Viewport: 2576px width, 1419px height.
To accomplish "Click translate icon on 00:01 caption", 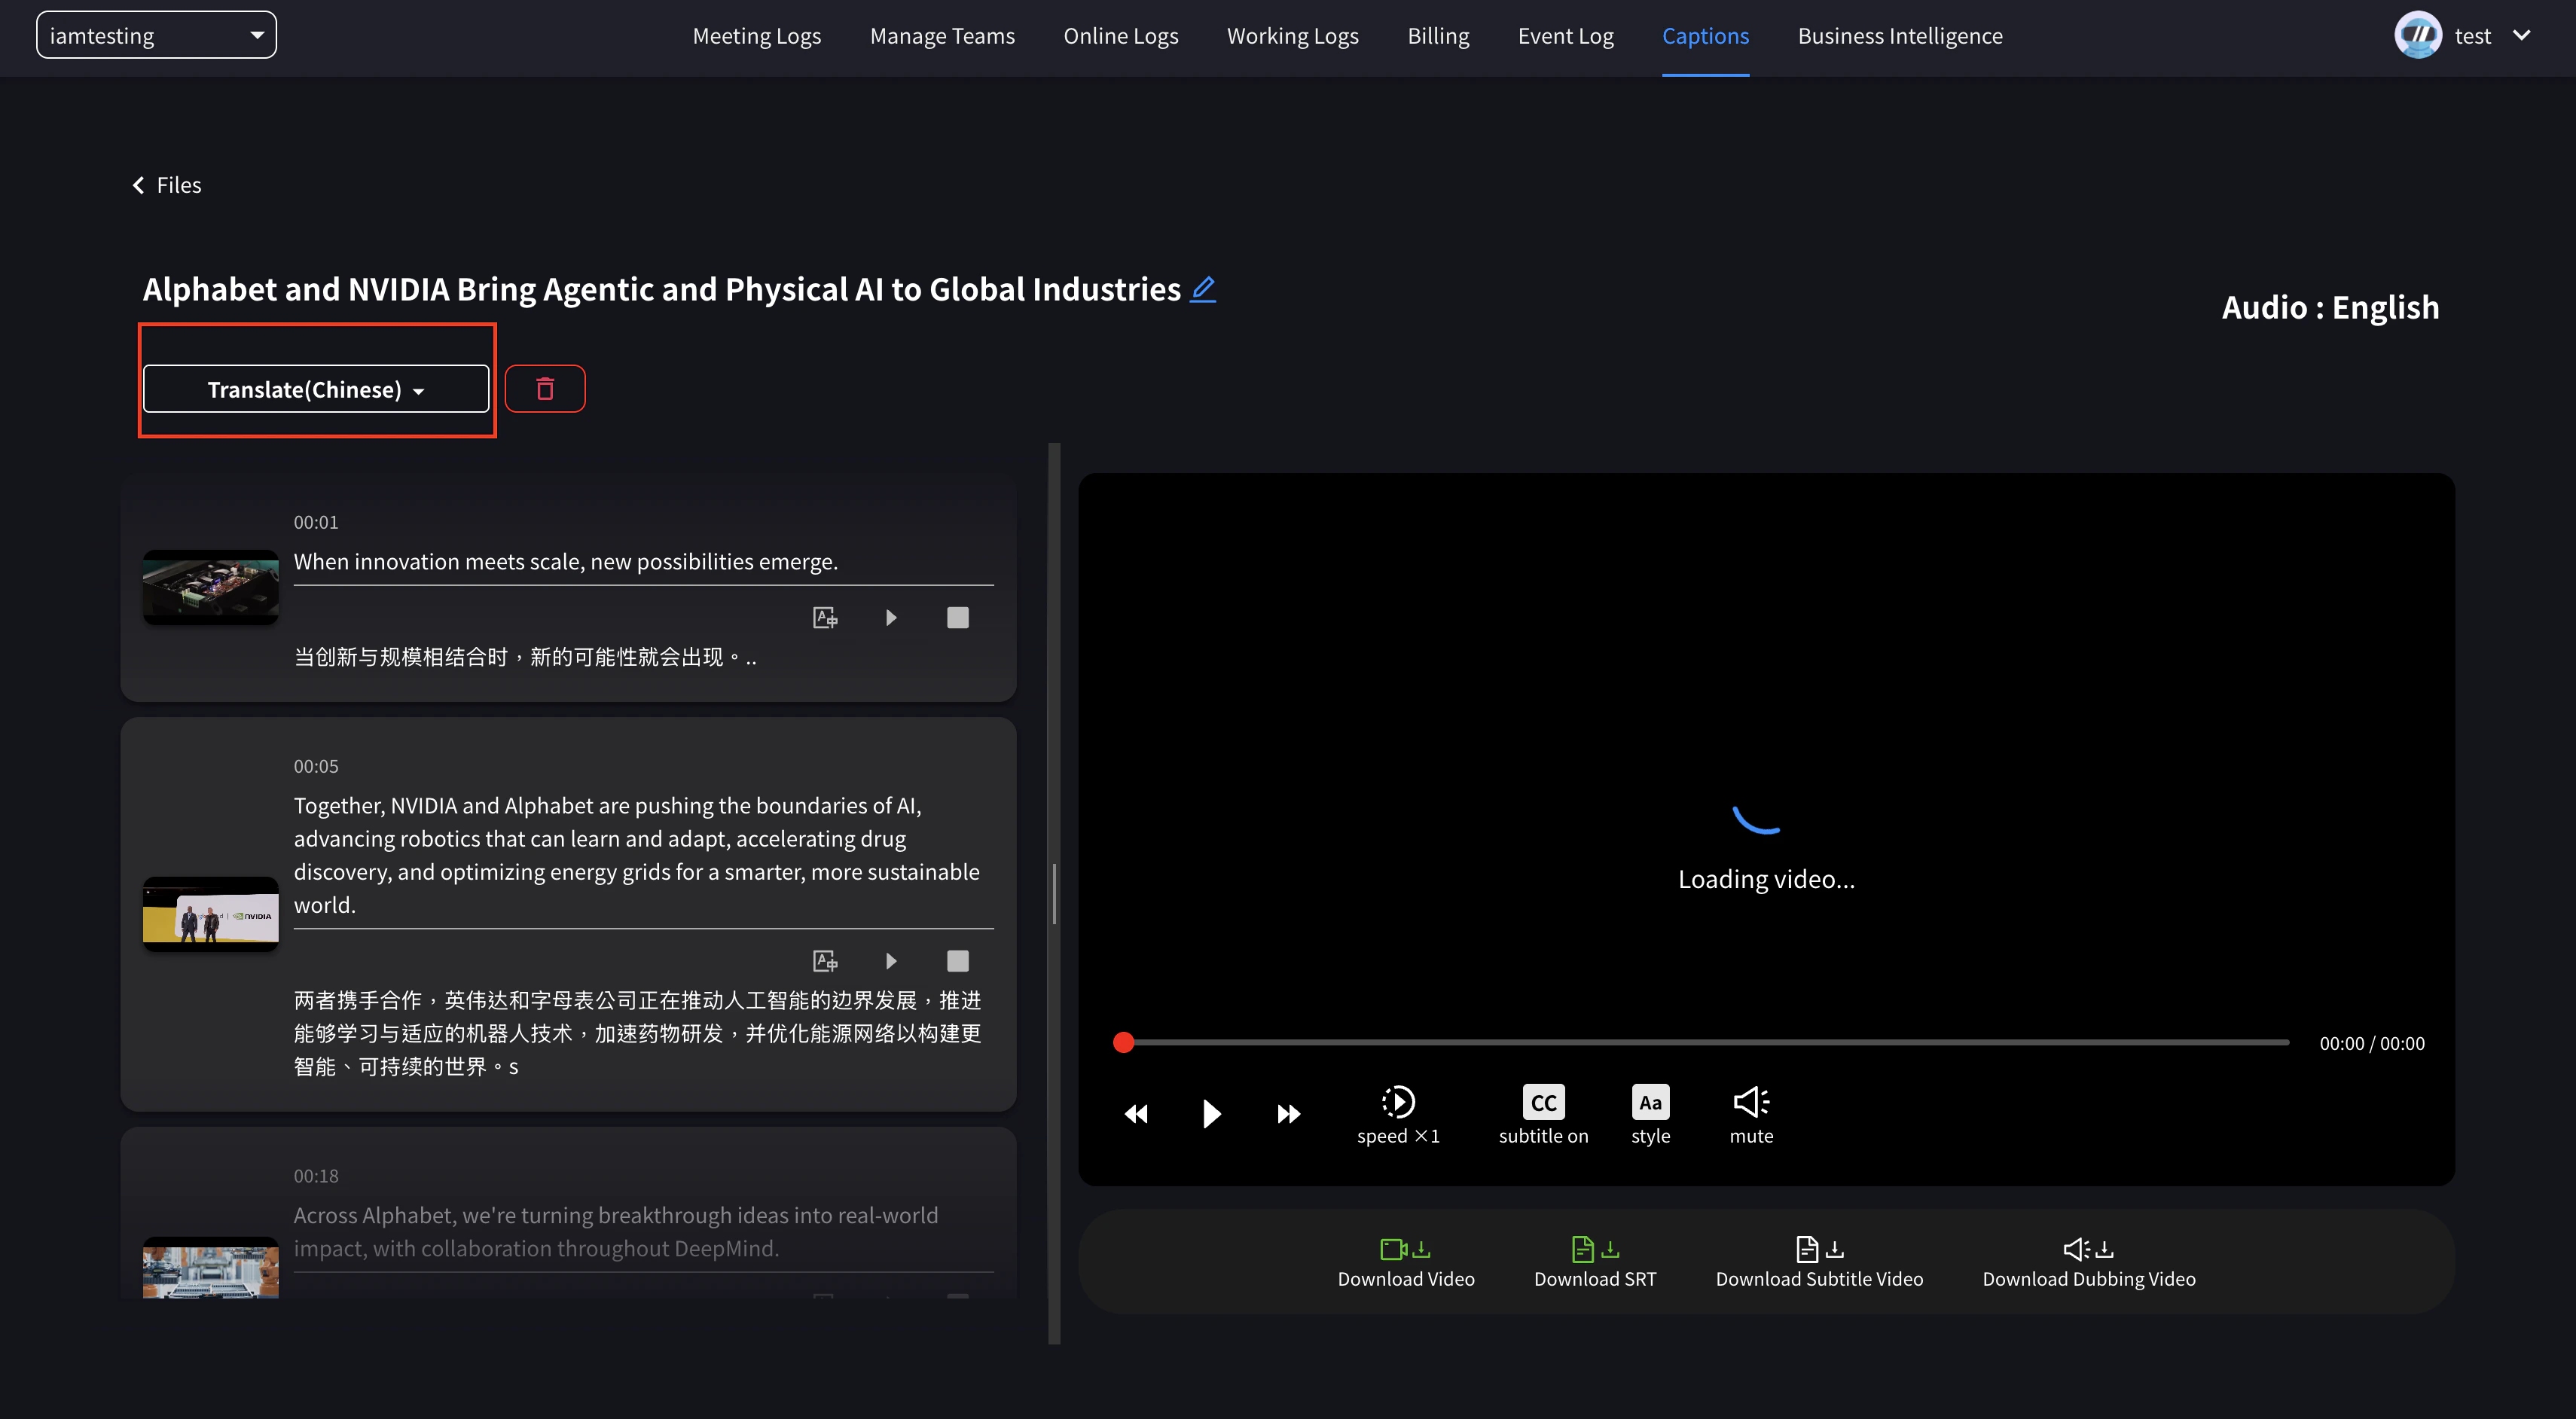I will [x=825, y=617].
